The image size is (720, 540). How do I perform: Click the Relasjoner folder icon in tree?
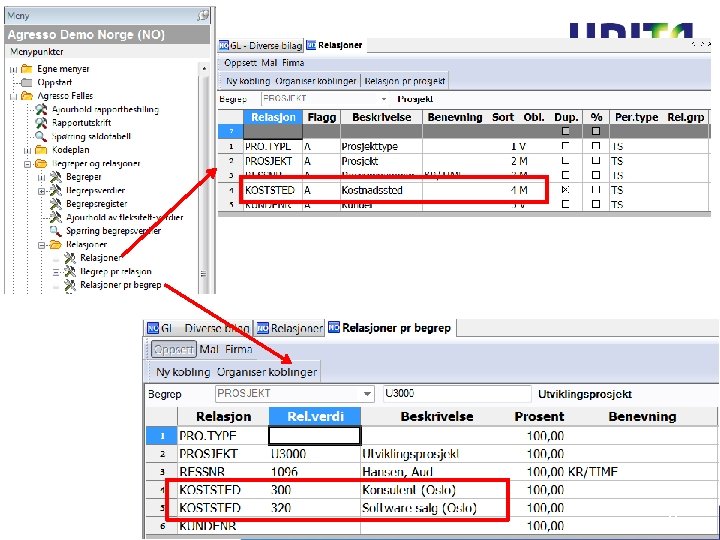pyautogui.click(x=56, y=244)
